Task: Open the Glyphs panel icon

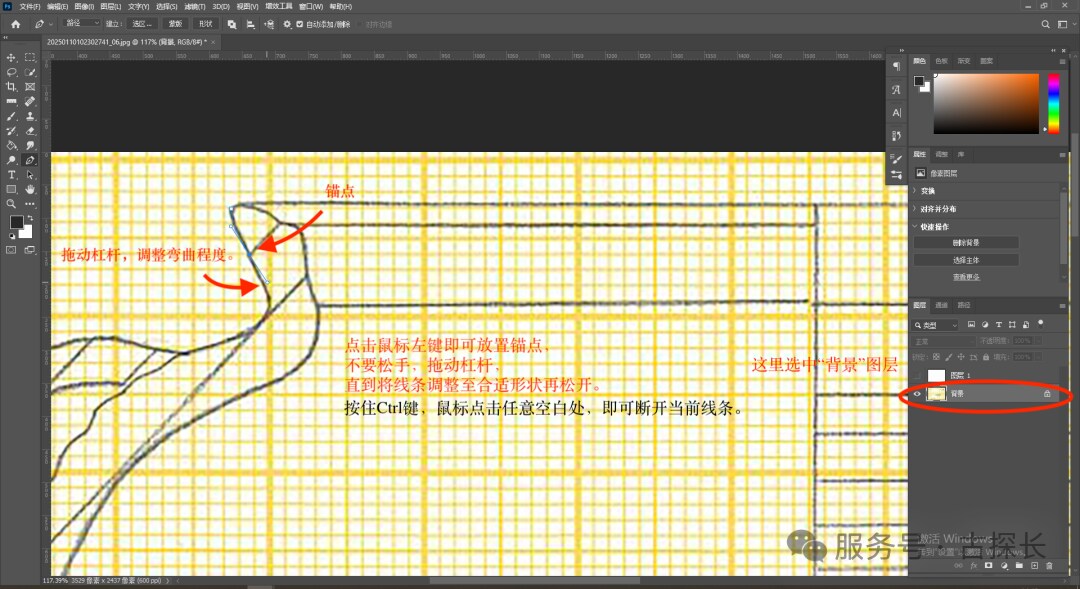Action: coord(896,90)
